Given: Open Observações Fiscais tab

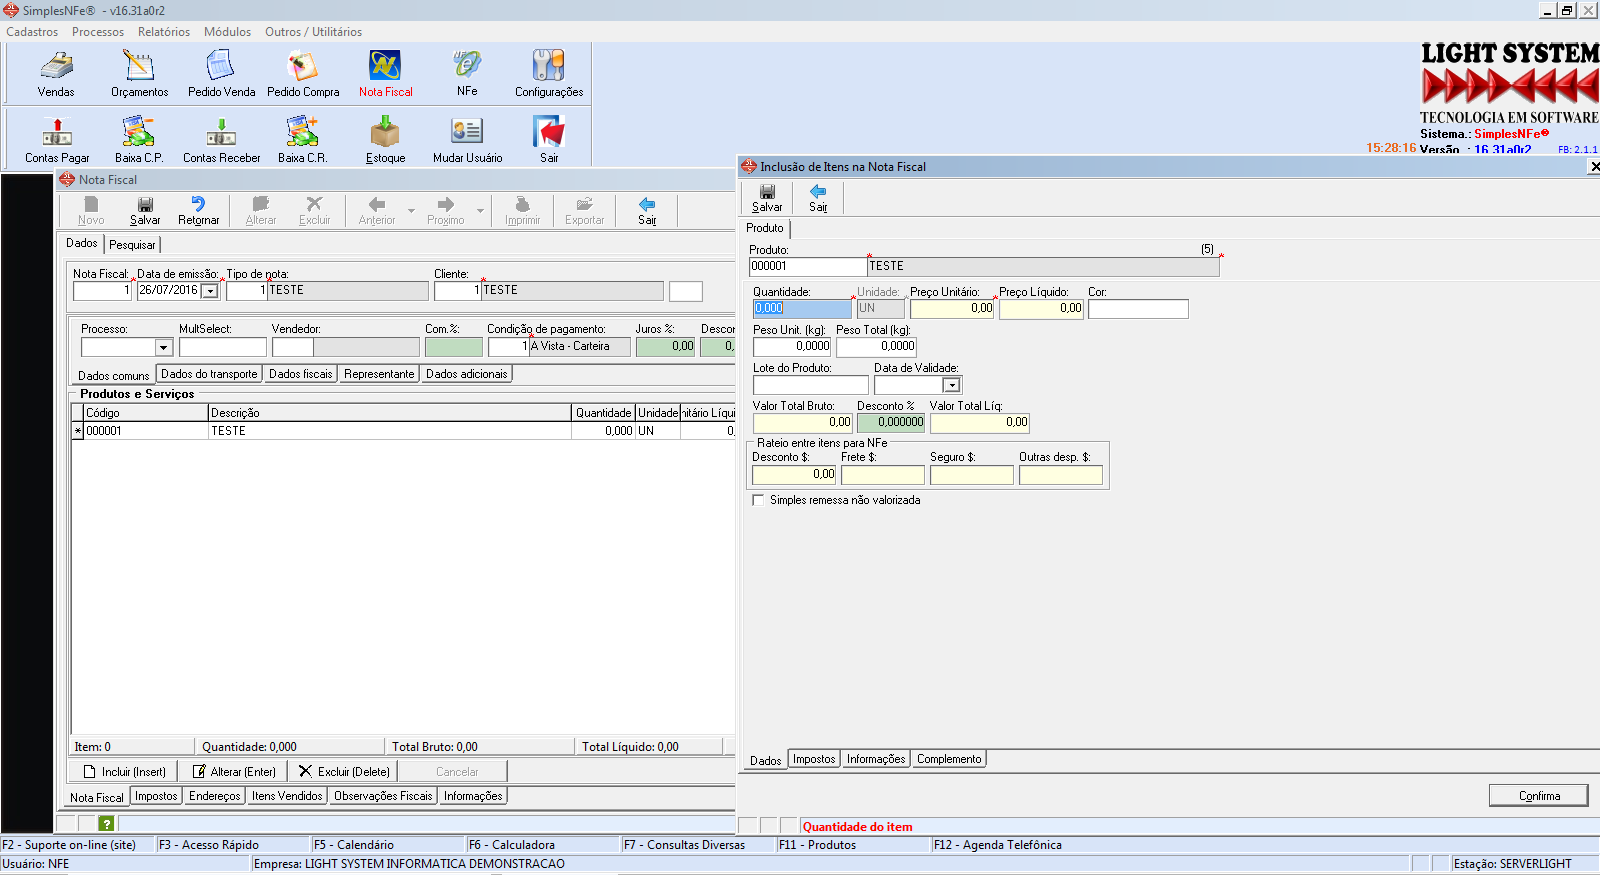Looking at the screenshot, I should tap(383, 796).
